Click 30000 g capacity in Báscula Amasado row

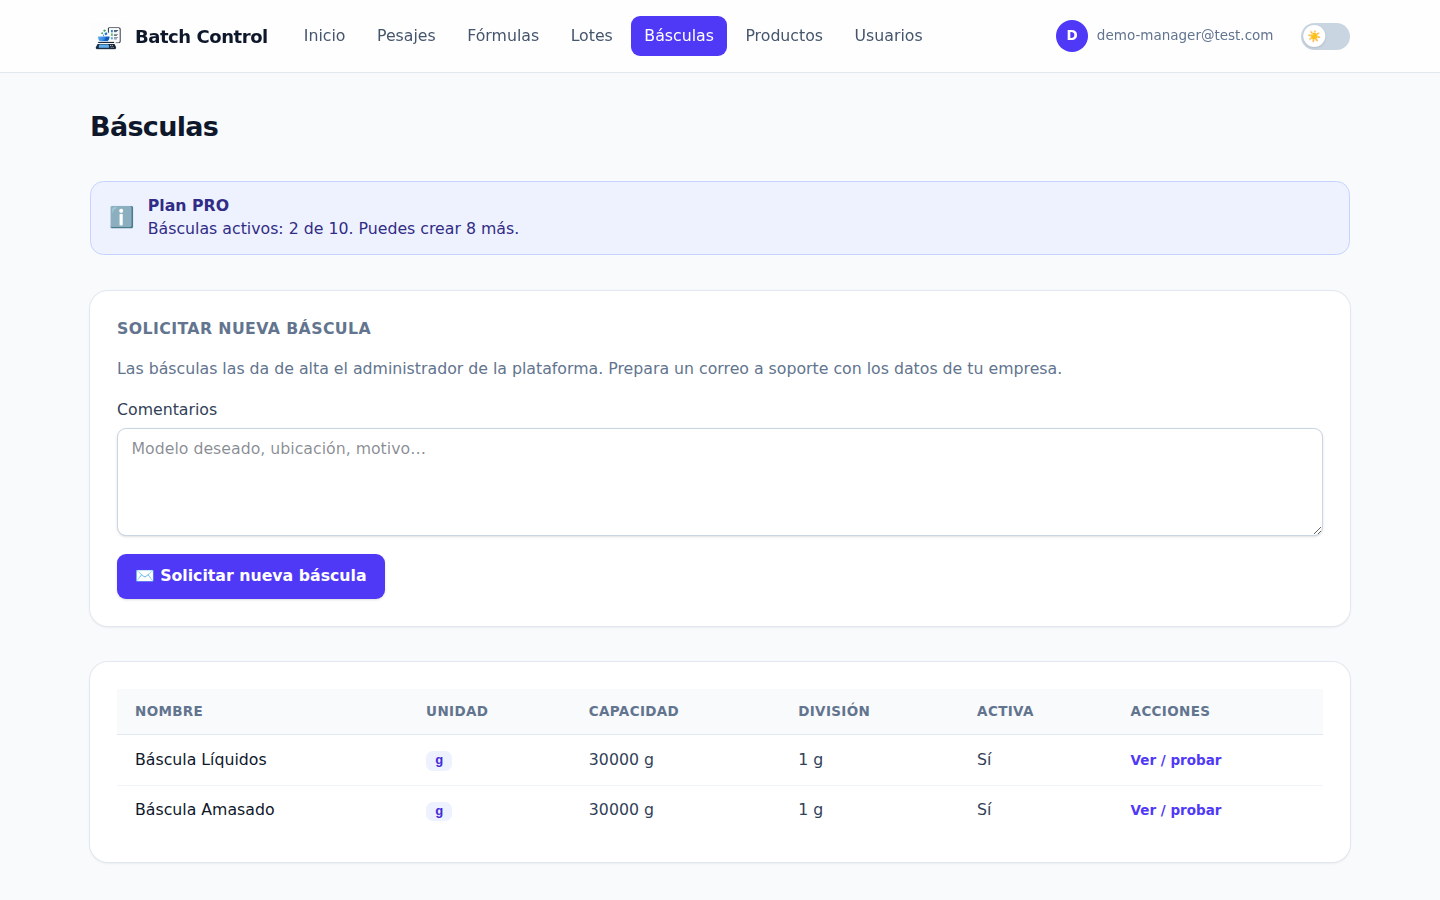(x=621, y=810)
